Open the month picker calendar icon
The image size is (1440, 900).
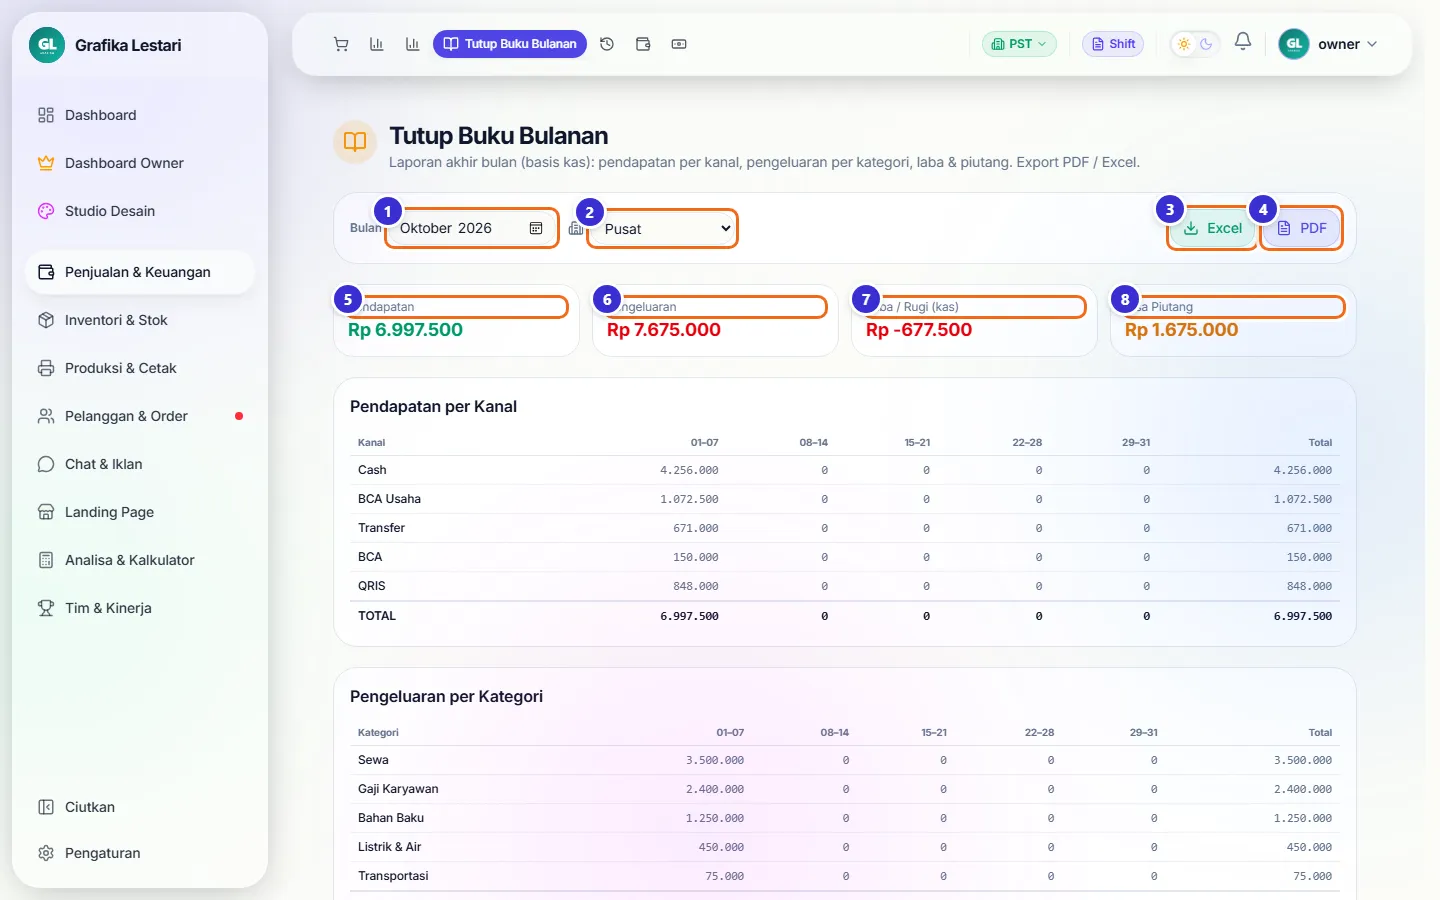536,228
